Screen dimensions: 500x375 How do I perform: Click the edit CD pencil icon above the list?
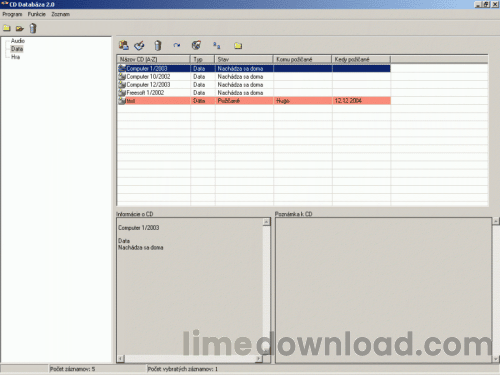[139, 45]
